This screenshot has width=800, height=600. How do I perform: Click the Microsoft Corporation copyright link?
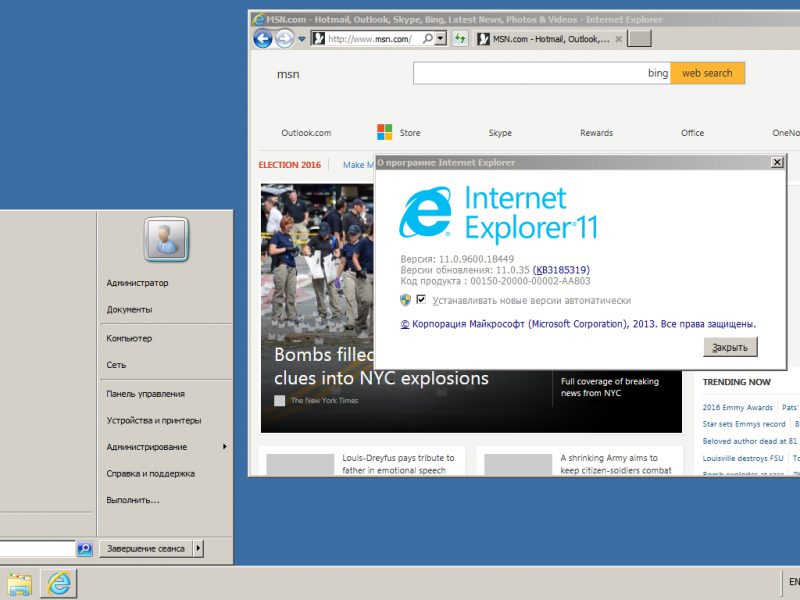pyautogui.click(x=578, y=324)
